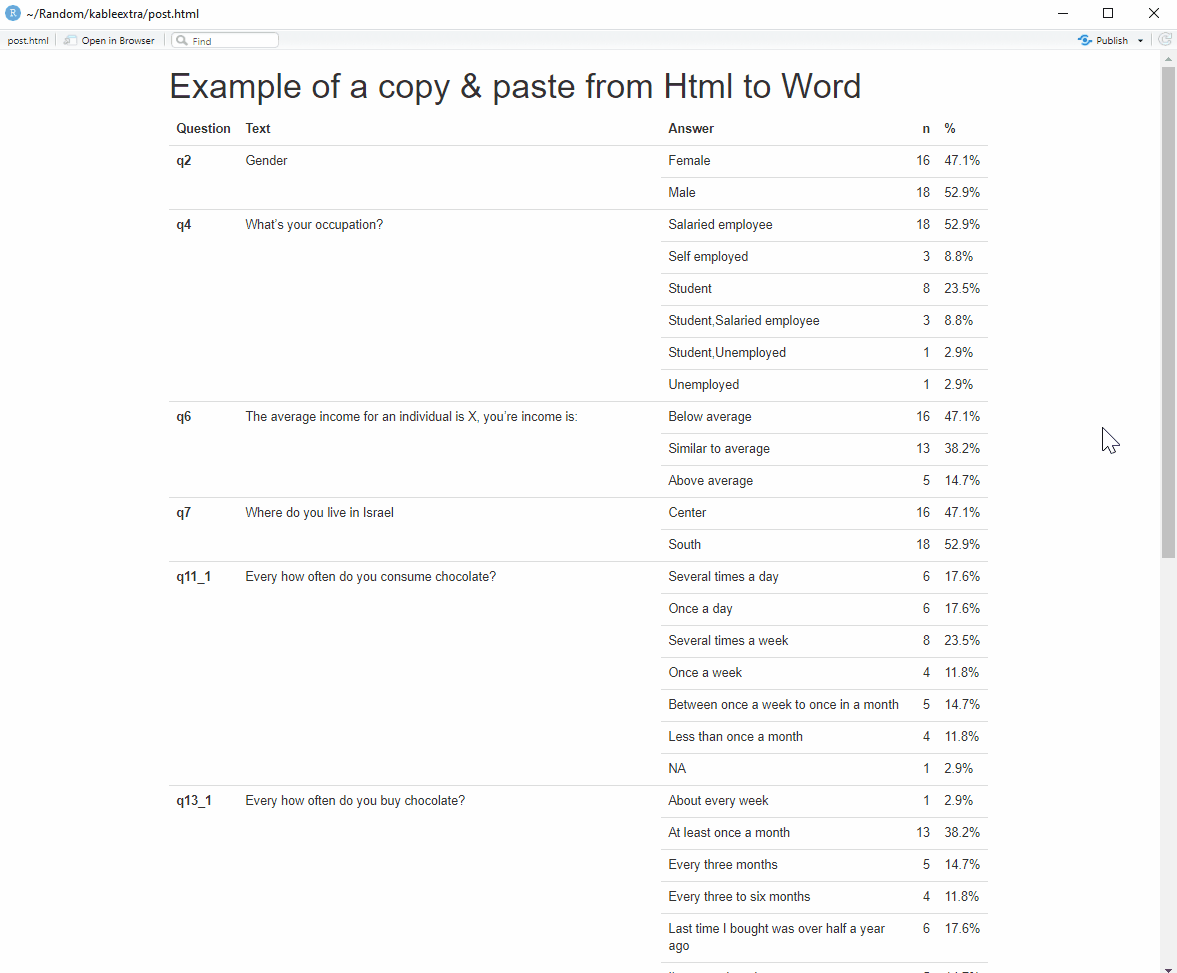Focus the Find text field
This screenshot has width=1177, height=973.
(x=232, y=41)
